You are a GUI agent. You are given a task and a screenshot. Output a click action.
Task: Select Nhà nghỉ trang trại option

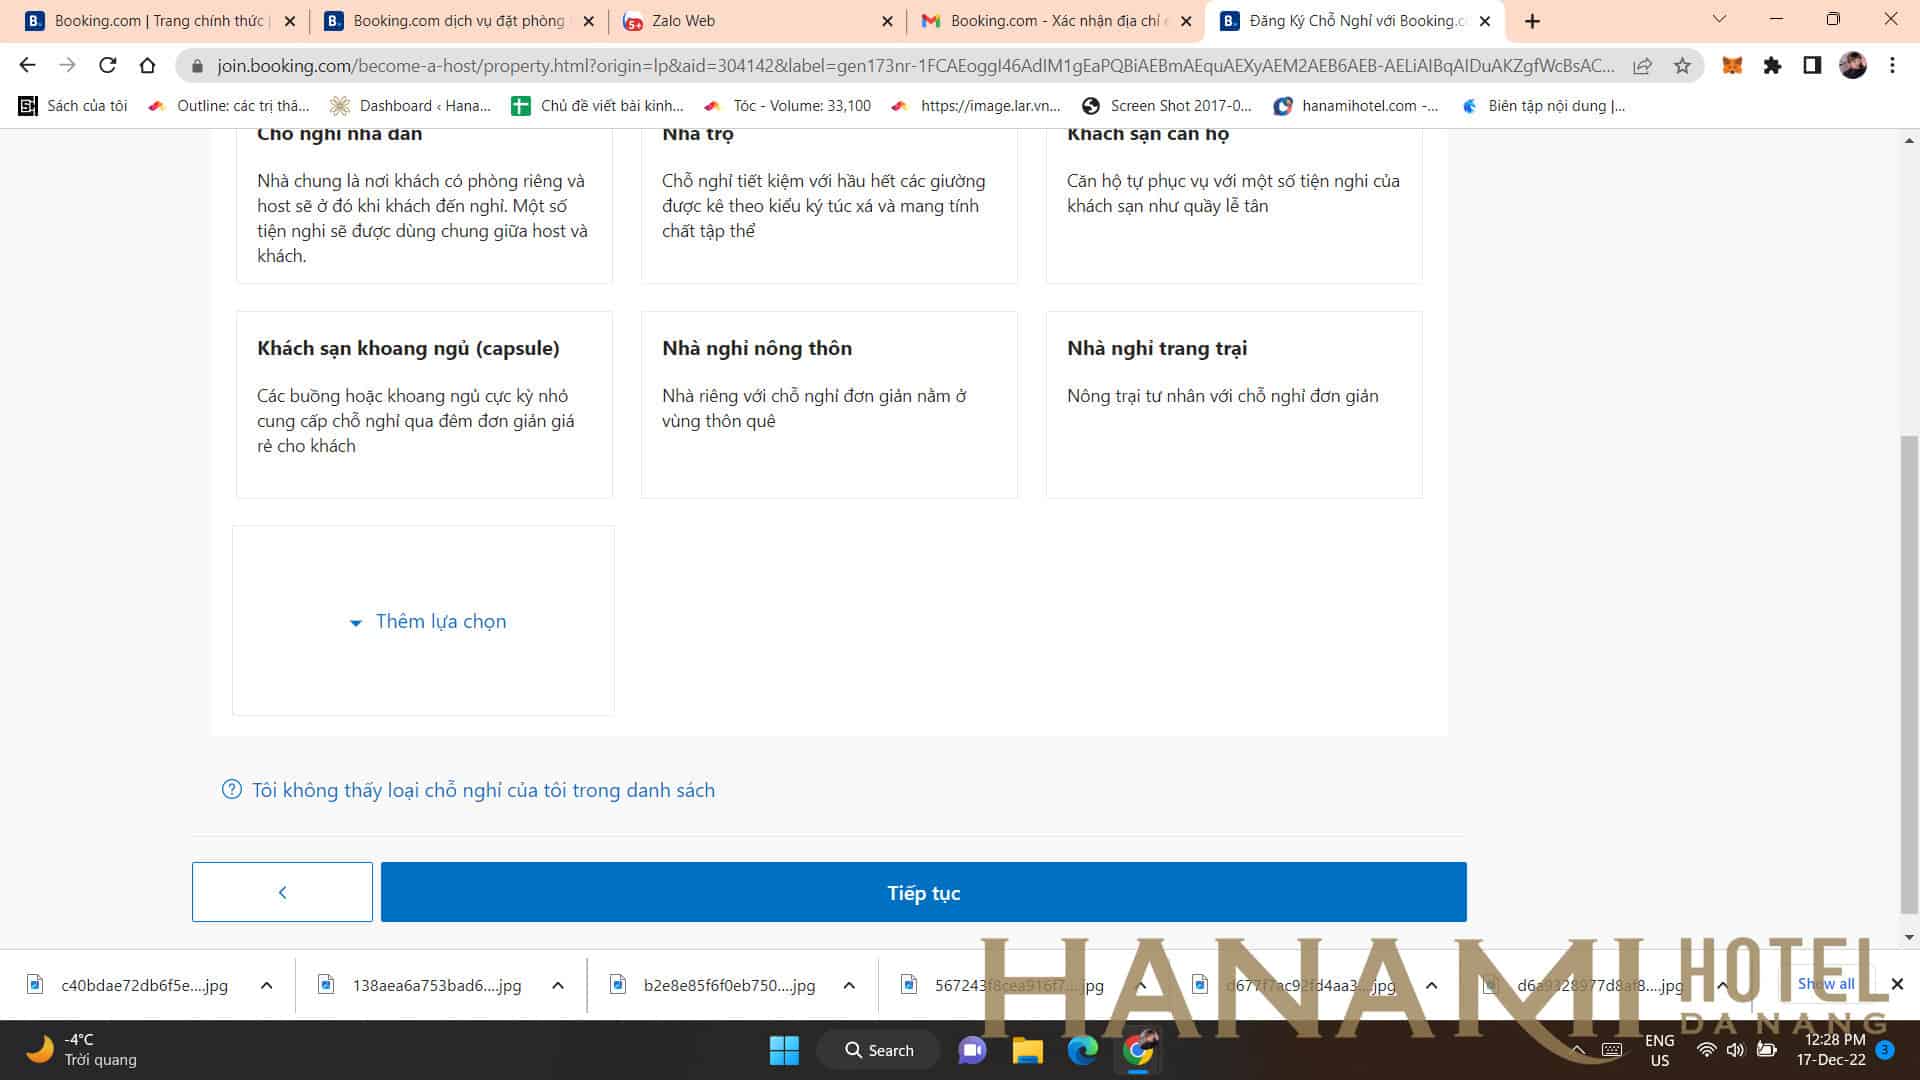pyautogui.click(x=1233, y=404)
